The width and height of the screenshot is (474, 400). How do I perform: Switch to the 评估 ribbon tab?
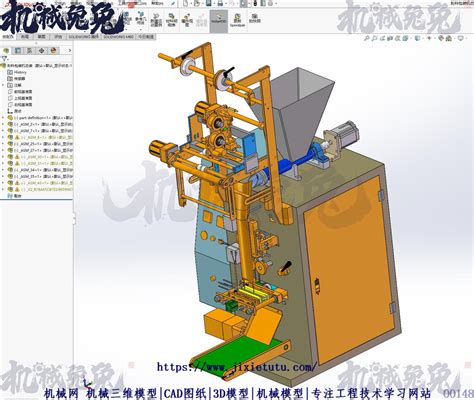click(58, 37)
